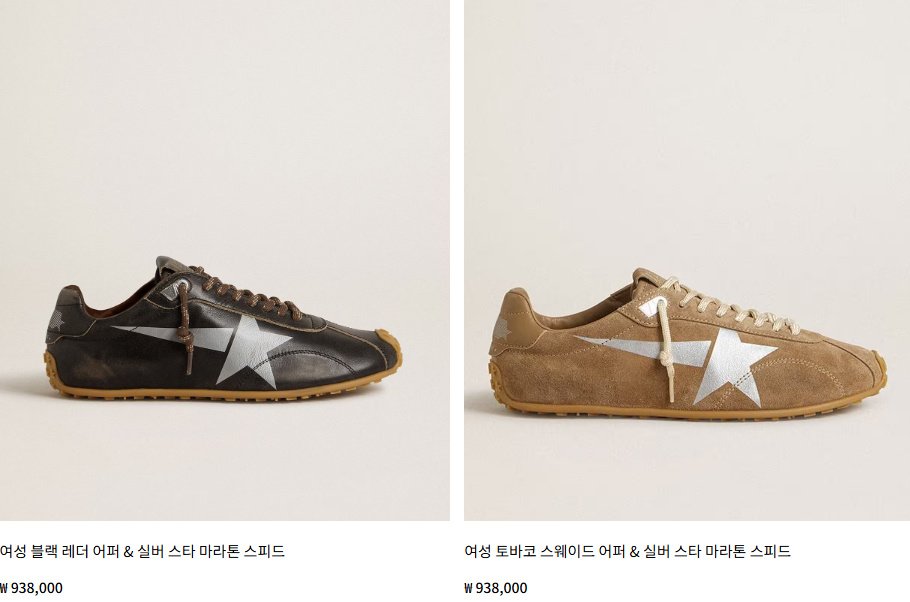This screenshot has width=910, height=602.
Task: Open the 여성 토바코 스웨이드 어퍼 product title
Action: tap(627, 551)
